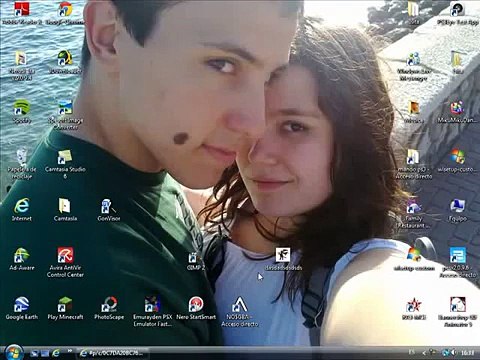Open Internet Explorer from Quick Launch
This screenshot has height=360, width=480.
(x=56, y=353)
